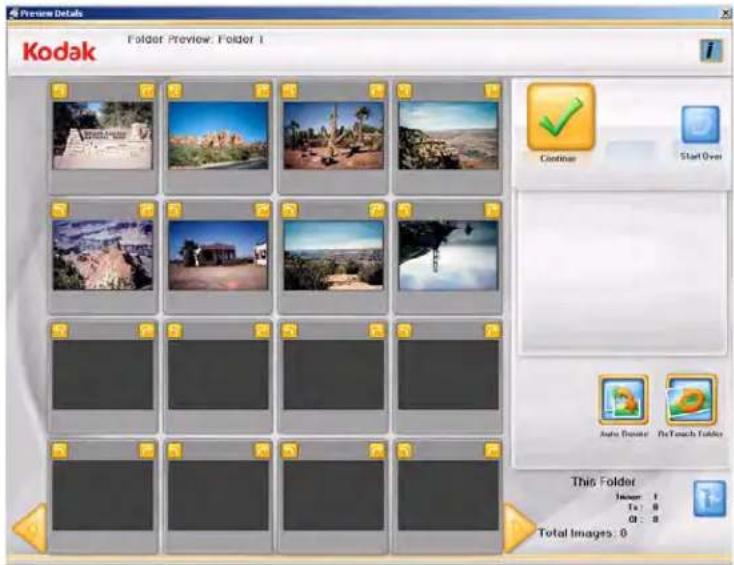Image resolution: width=734 pixels, height=565 pixels.
Task: Click rotate-left icon on cloudy canyon overlook photo
Action: pyautogui.click(x=405, y=91)
